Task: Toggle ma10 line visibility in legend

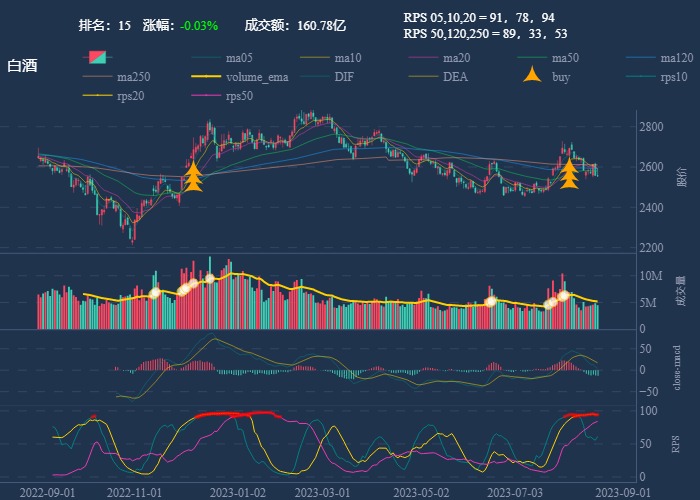Action: (348, 57)
